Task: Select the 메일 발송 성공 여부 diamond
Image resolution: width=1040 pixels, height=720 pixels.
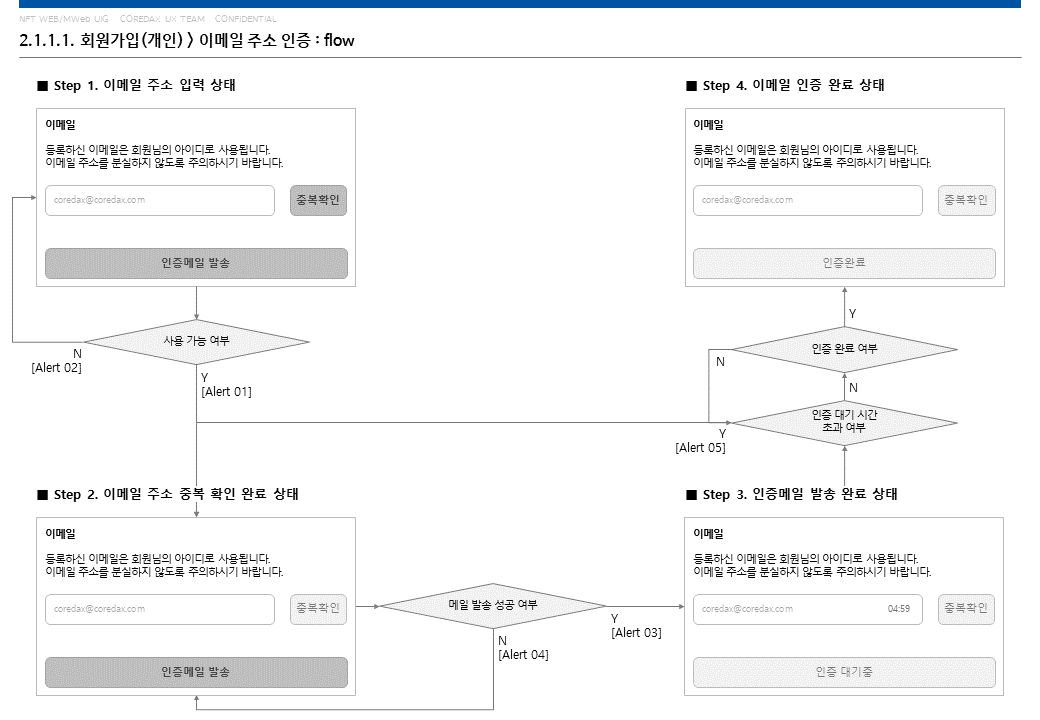Action: [x=493, y=605]
